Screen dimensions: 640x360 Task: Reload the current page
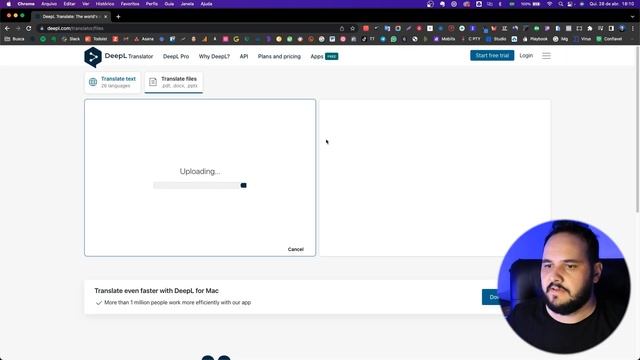point(29,28)
